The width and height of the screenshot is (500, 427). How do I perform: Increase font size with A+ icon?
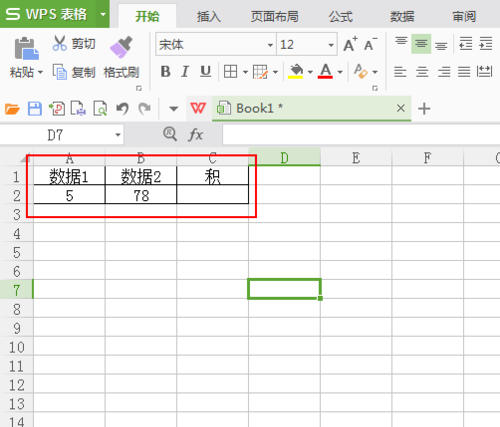click(350, 44)
